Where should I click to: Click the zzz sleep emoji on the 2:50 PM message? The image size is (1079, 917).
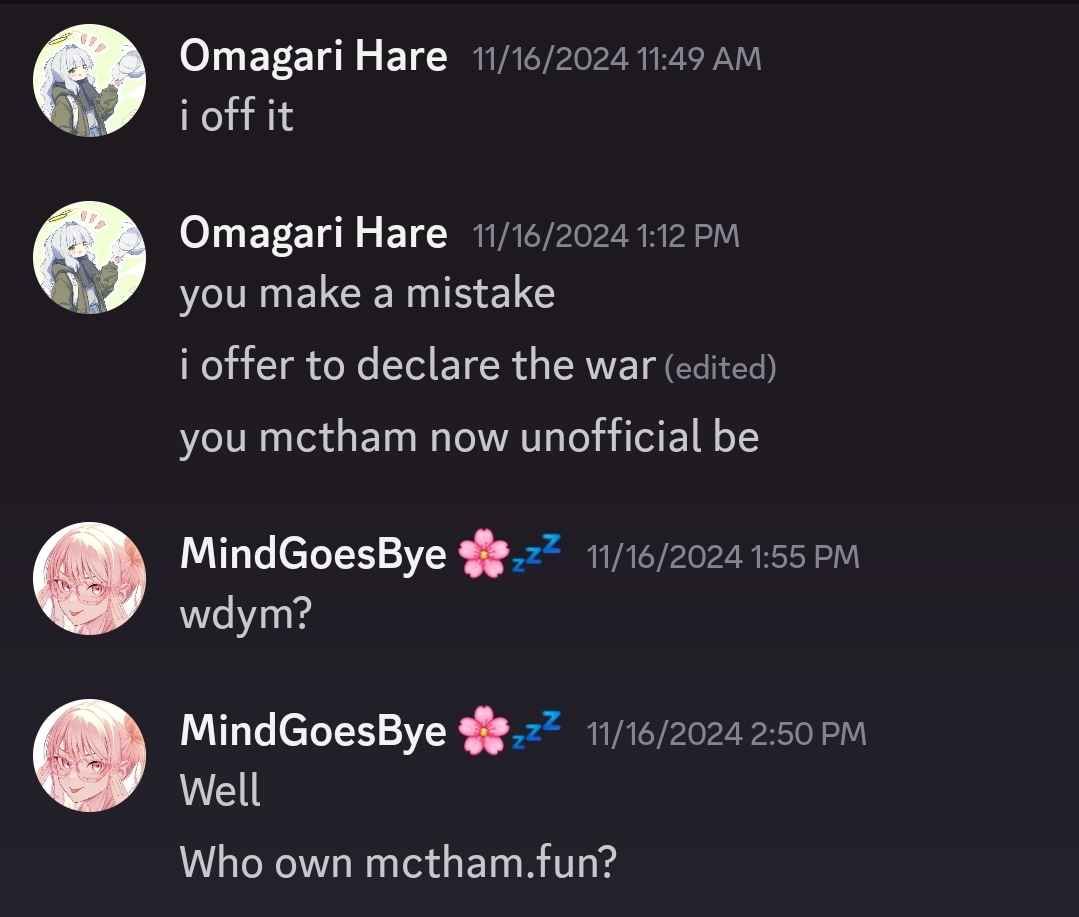click(x=537, y=733)
